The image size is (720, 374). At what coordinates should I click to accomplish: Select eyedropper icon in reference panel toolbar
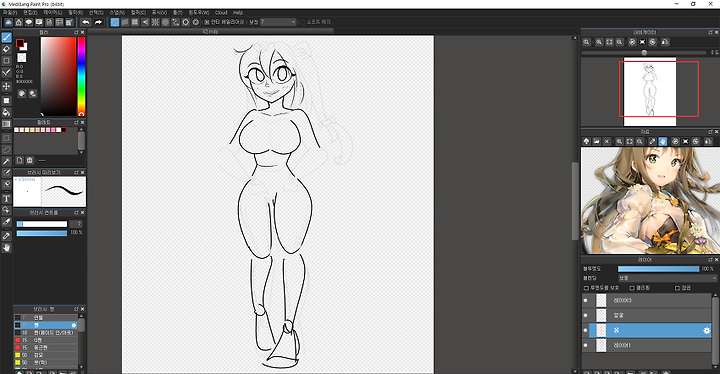pyautogui.click(x=652, y=141)
